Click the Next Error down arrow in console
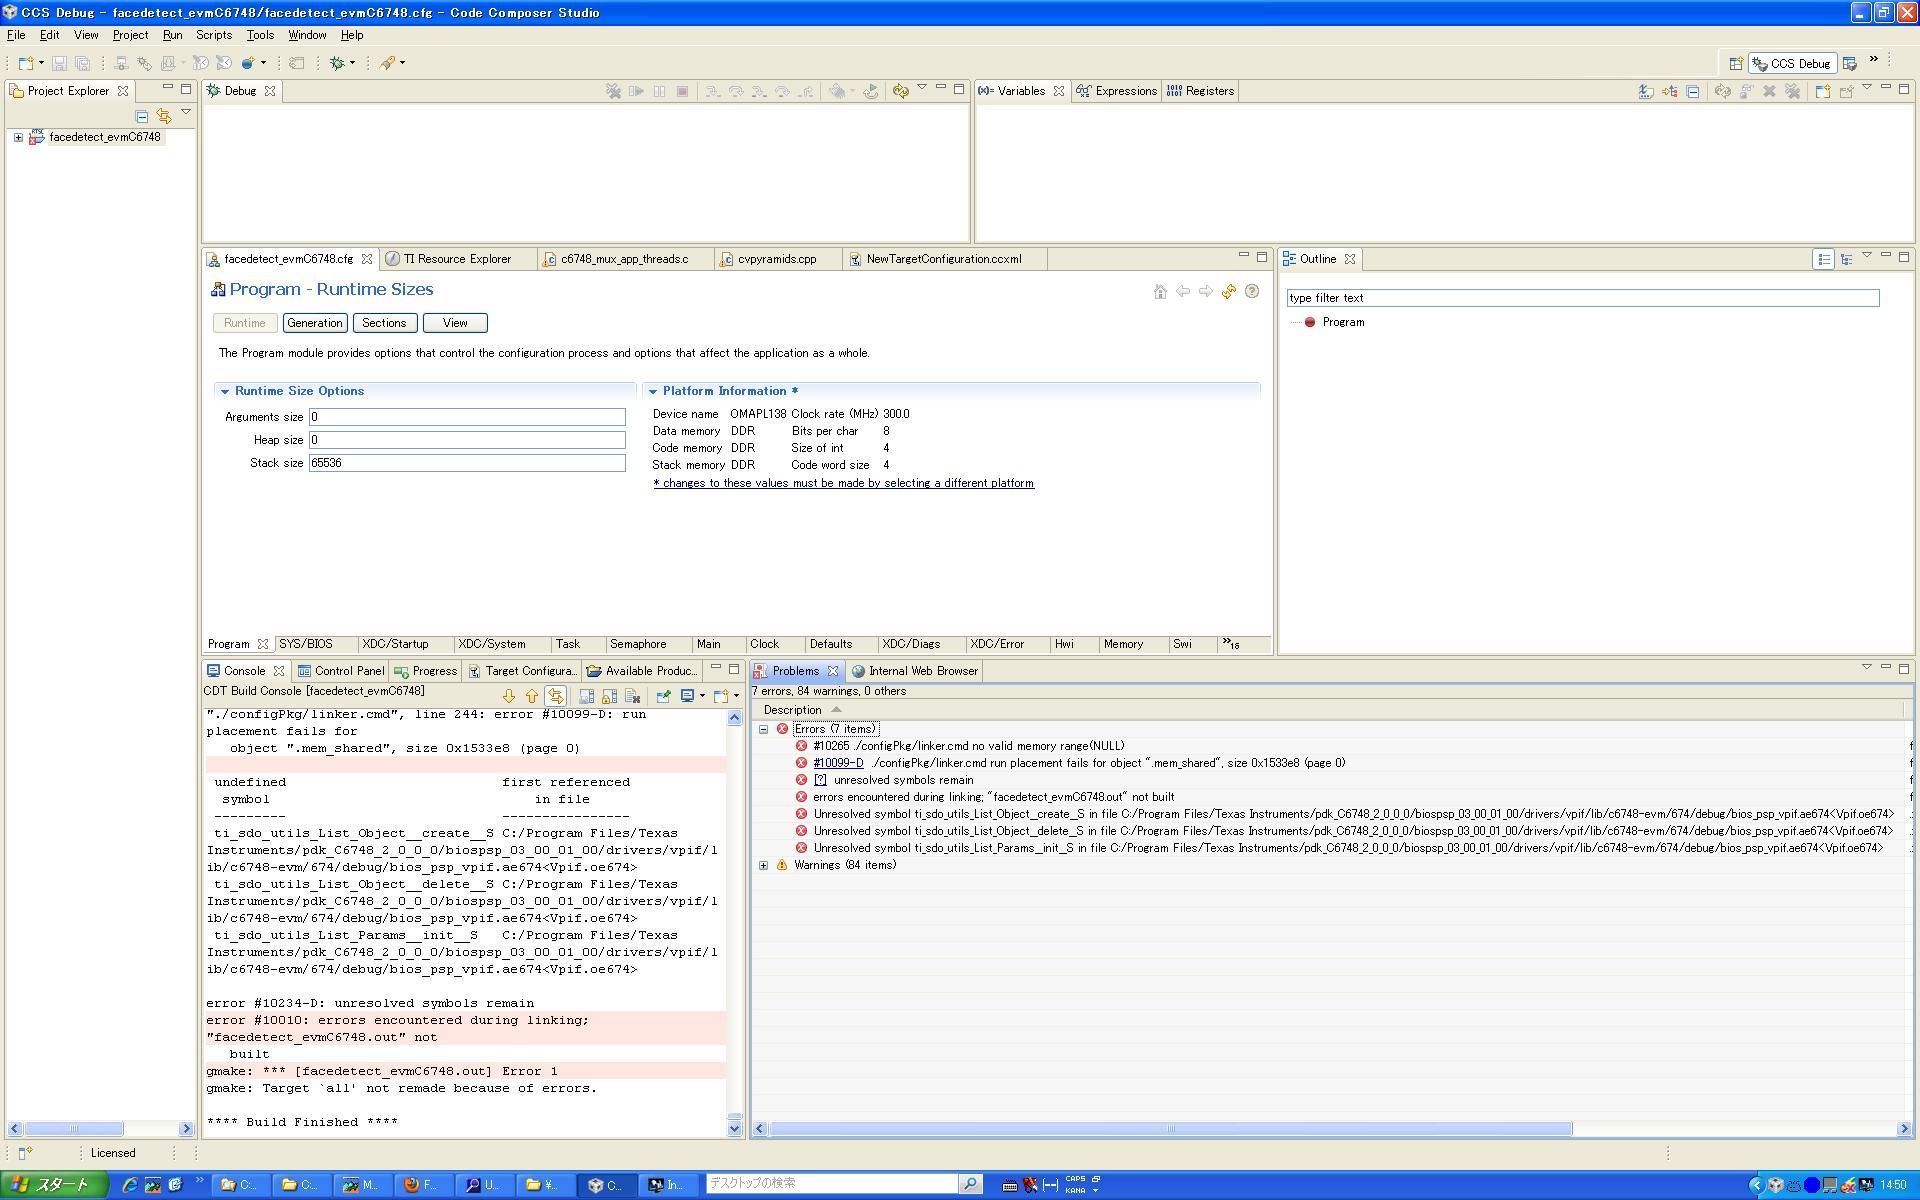This screenshot has width=1920, height=1200. point(508,696)
